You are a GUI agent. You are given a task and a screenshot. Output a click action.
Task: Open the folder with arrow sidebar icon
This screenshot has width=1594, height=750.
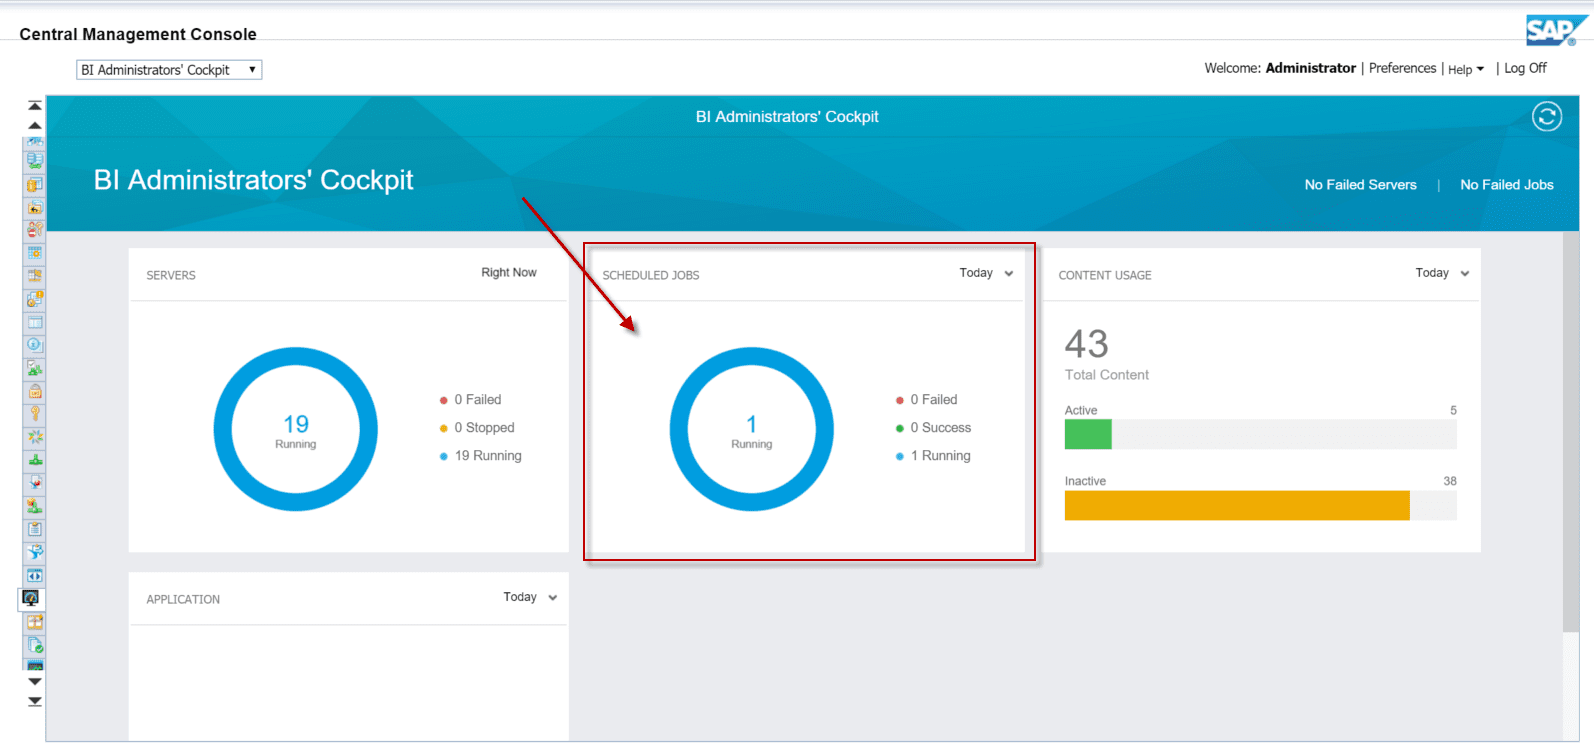[x=35, y=207]
